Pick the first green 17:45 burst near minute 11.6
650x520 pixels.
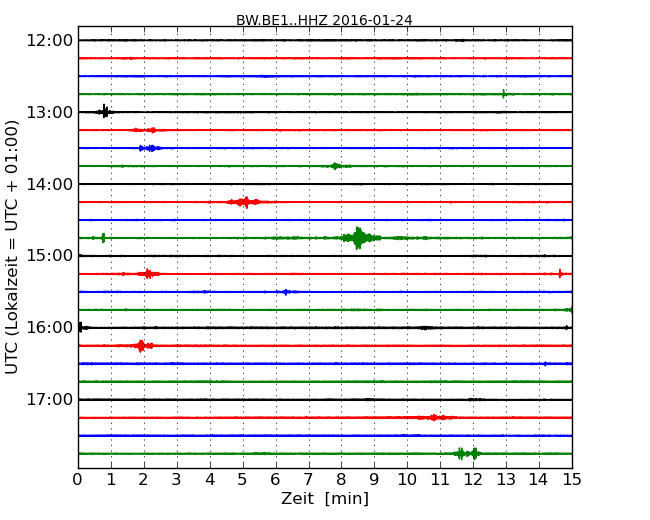(460, 454)
